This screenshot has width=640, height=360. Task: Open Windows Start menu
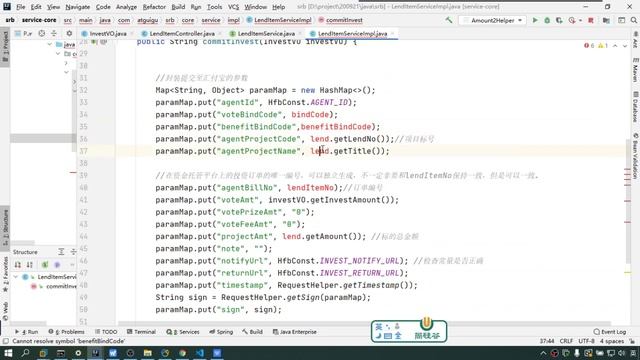click(x=8, y=353)
